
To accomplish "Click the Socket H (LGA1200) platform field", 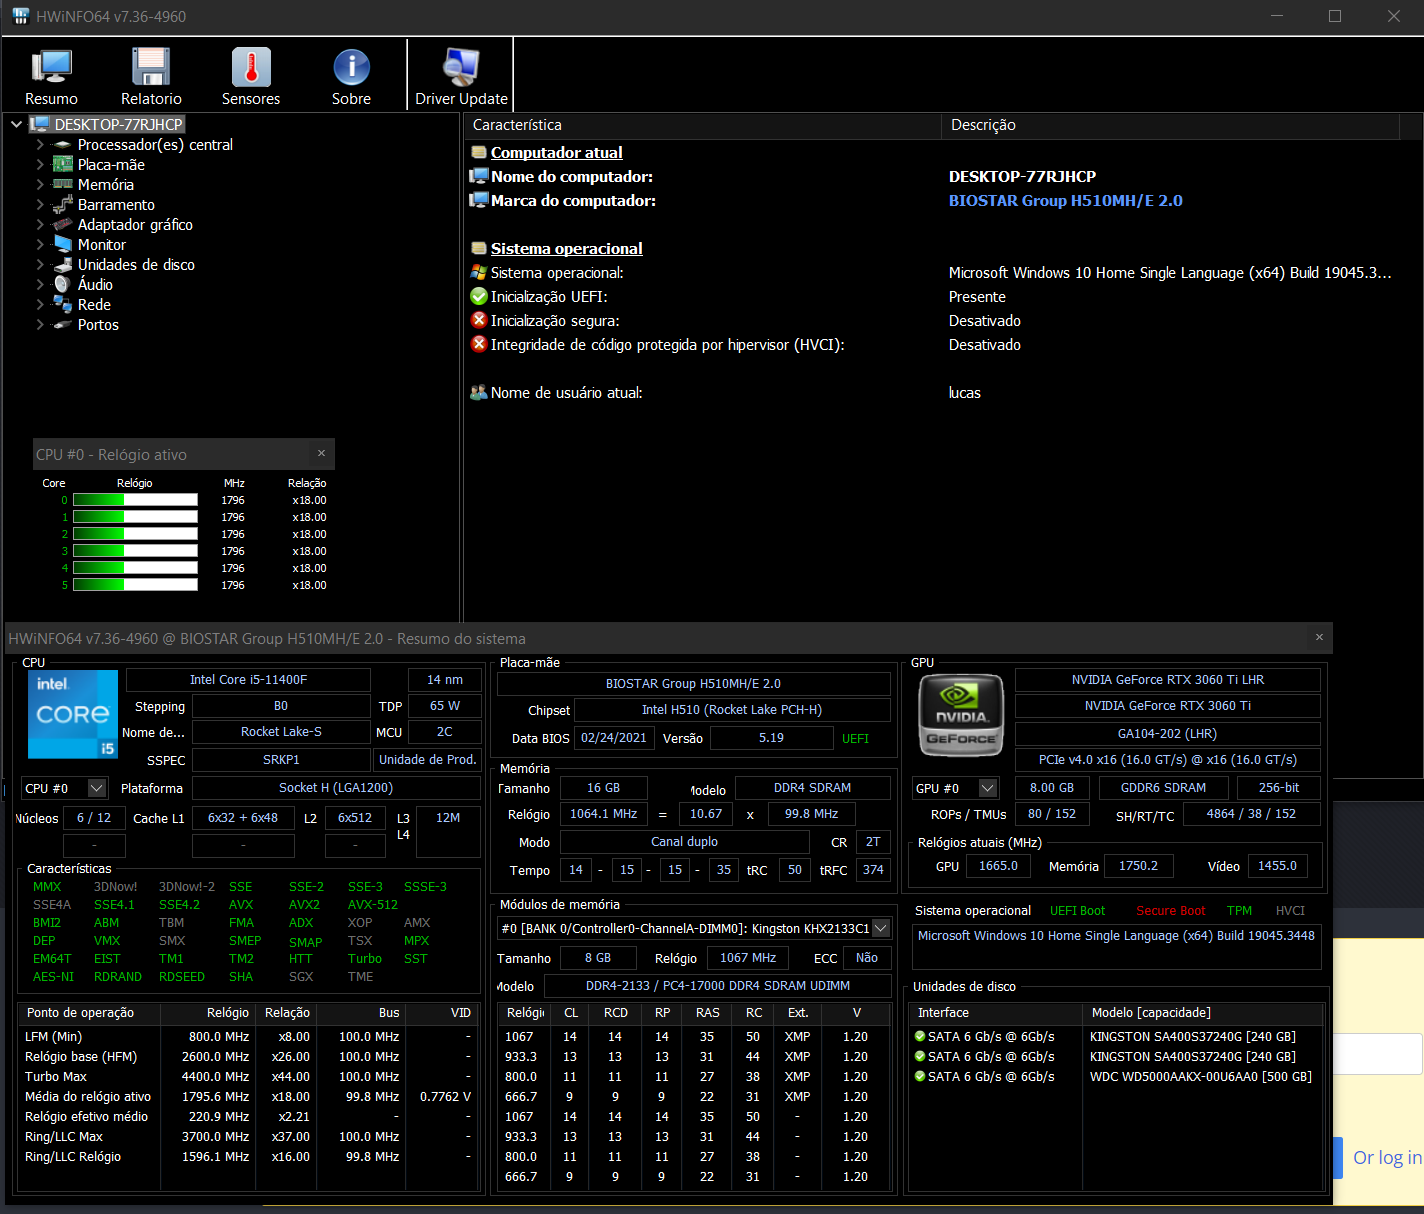I will click(x=336, y=788).
